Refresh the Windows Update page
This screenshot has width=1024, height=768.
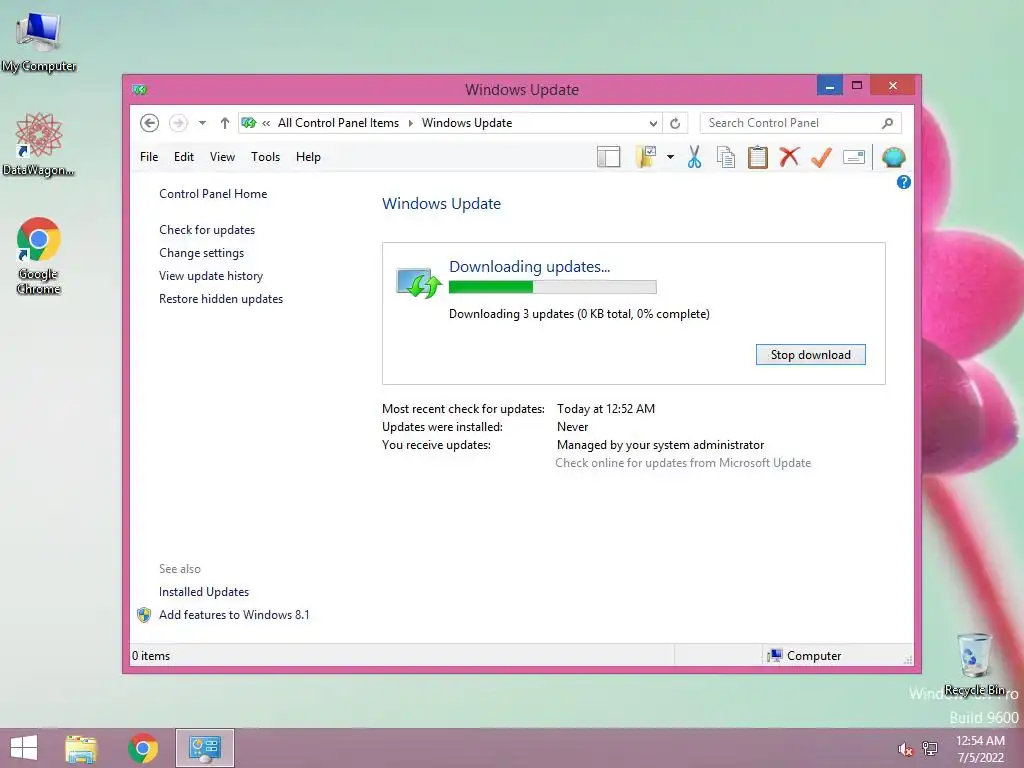click(x=675, y=123)
